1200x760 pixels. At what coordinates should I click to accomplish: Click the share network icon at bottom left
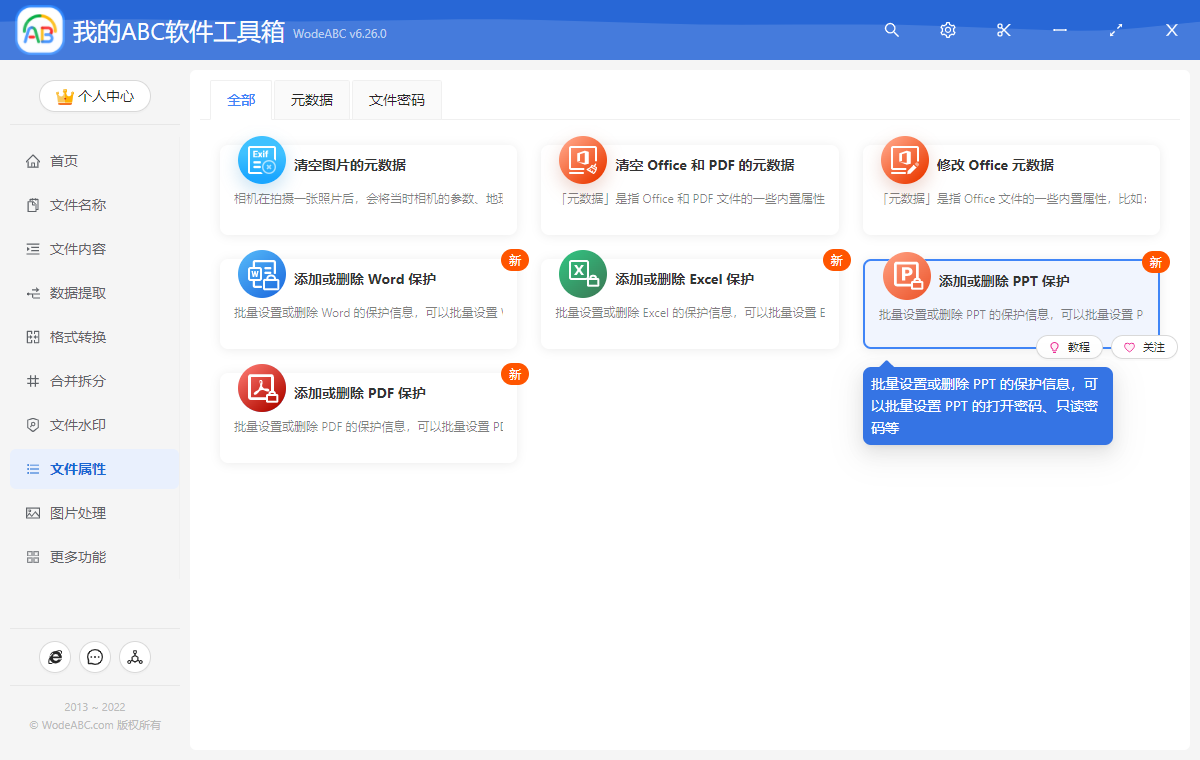pos(135,657)
